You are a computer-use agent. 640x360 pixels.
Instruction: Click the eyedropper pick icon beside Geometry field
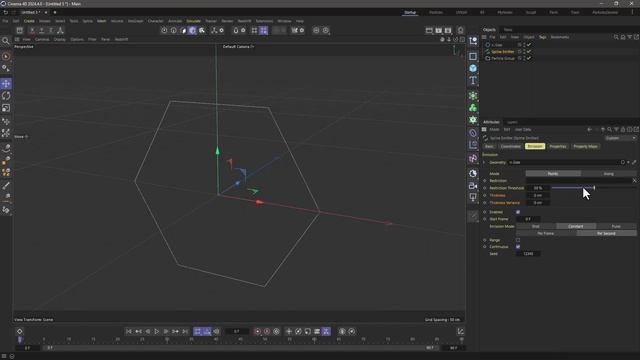click(x=634, y=162)
